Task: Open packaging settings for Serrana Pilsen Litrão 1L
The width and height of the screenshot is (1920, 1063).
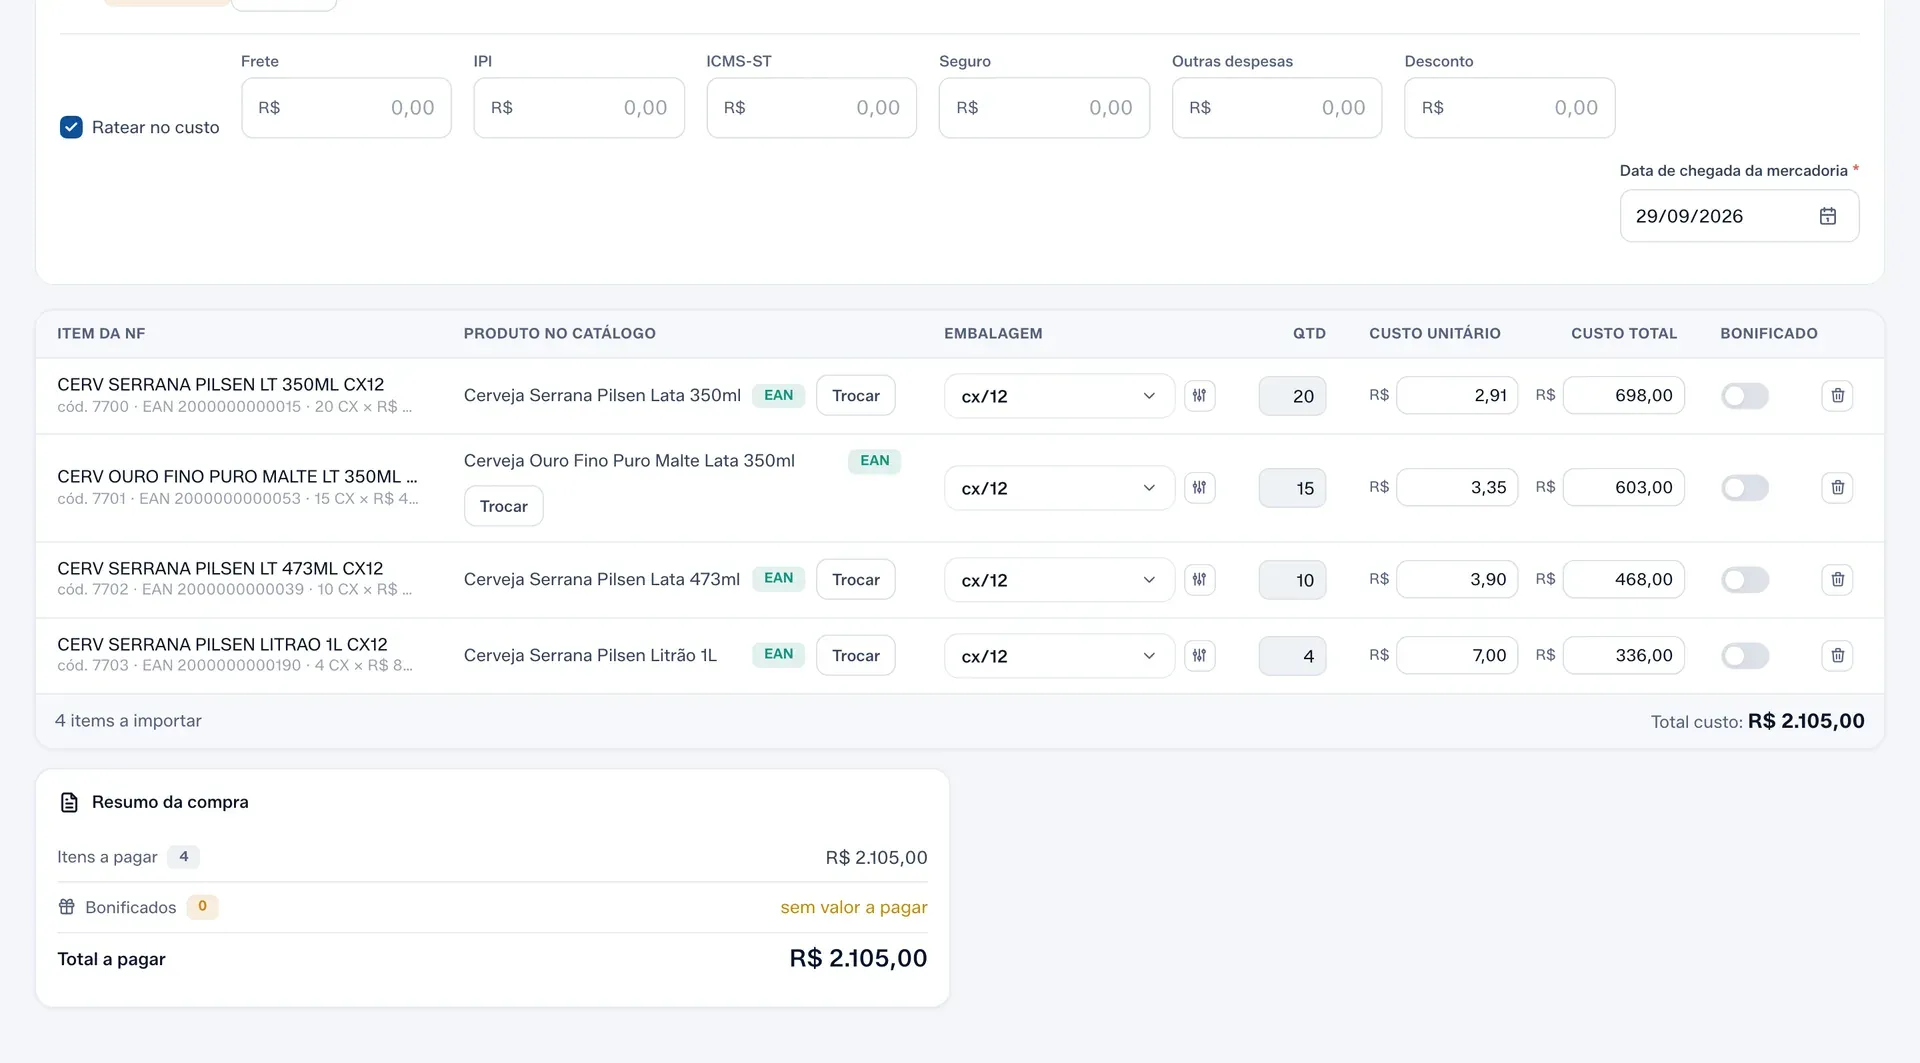Action: click(x=1199, y=656)
